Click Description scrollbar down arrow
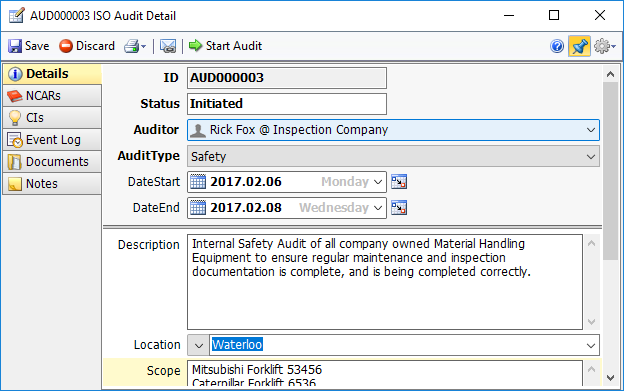Viewport: 624px width, 391px height. click(x=591, y=321)
